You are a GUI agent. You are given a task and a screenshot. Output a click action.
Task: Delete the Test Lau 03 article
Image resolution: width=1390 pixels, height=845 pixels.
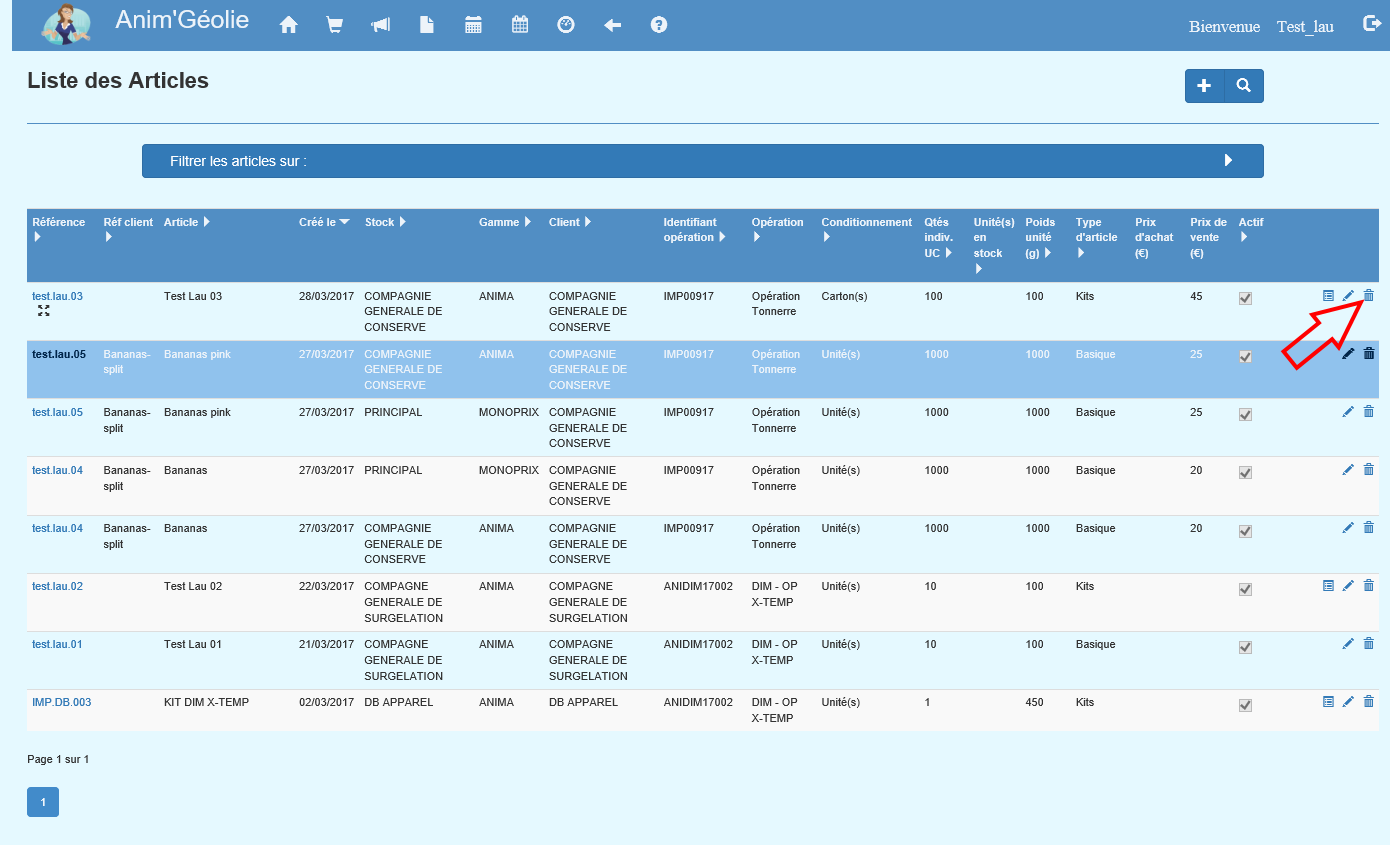coord(1369,296)
